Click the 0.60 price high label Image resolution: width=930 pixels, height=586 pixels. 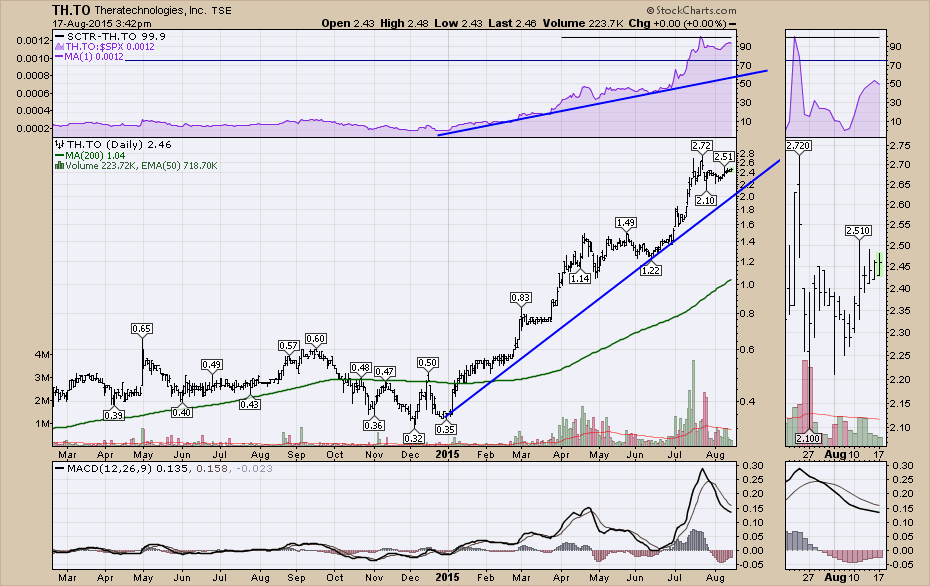[316, 339]
